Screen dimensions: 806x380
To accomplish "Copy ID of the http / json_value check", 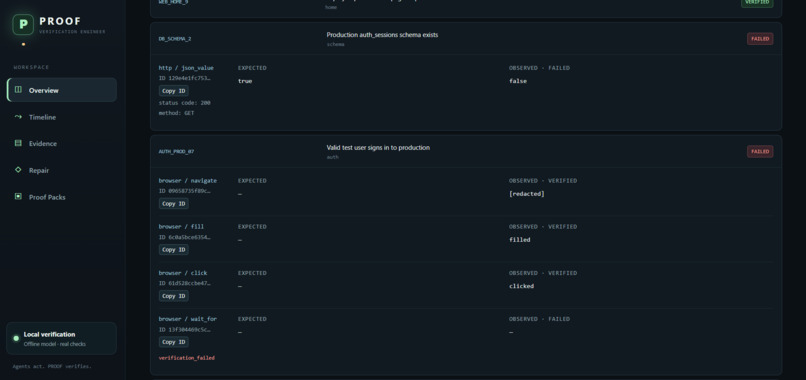I will 174,91.
